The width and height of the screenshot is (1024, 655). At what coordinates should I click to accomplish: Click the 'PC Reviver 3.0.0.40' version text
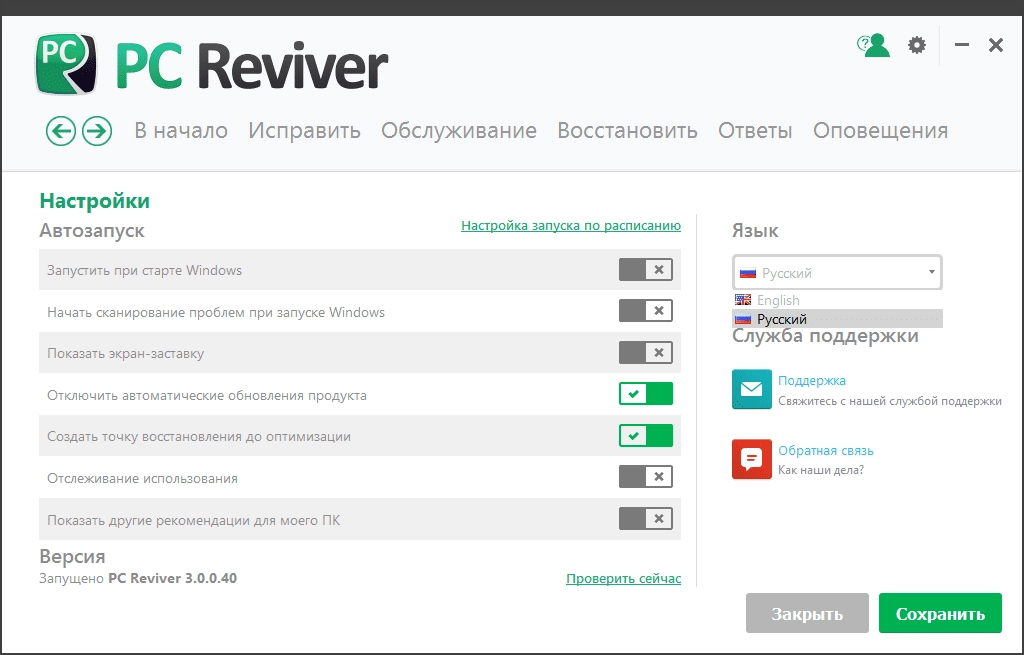coord(172,578)
